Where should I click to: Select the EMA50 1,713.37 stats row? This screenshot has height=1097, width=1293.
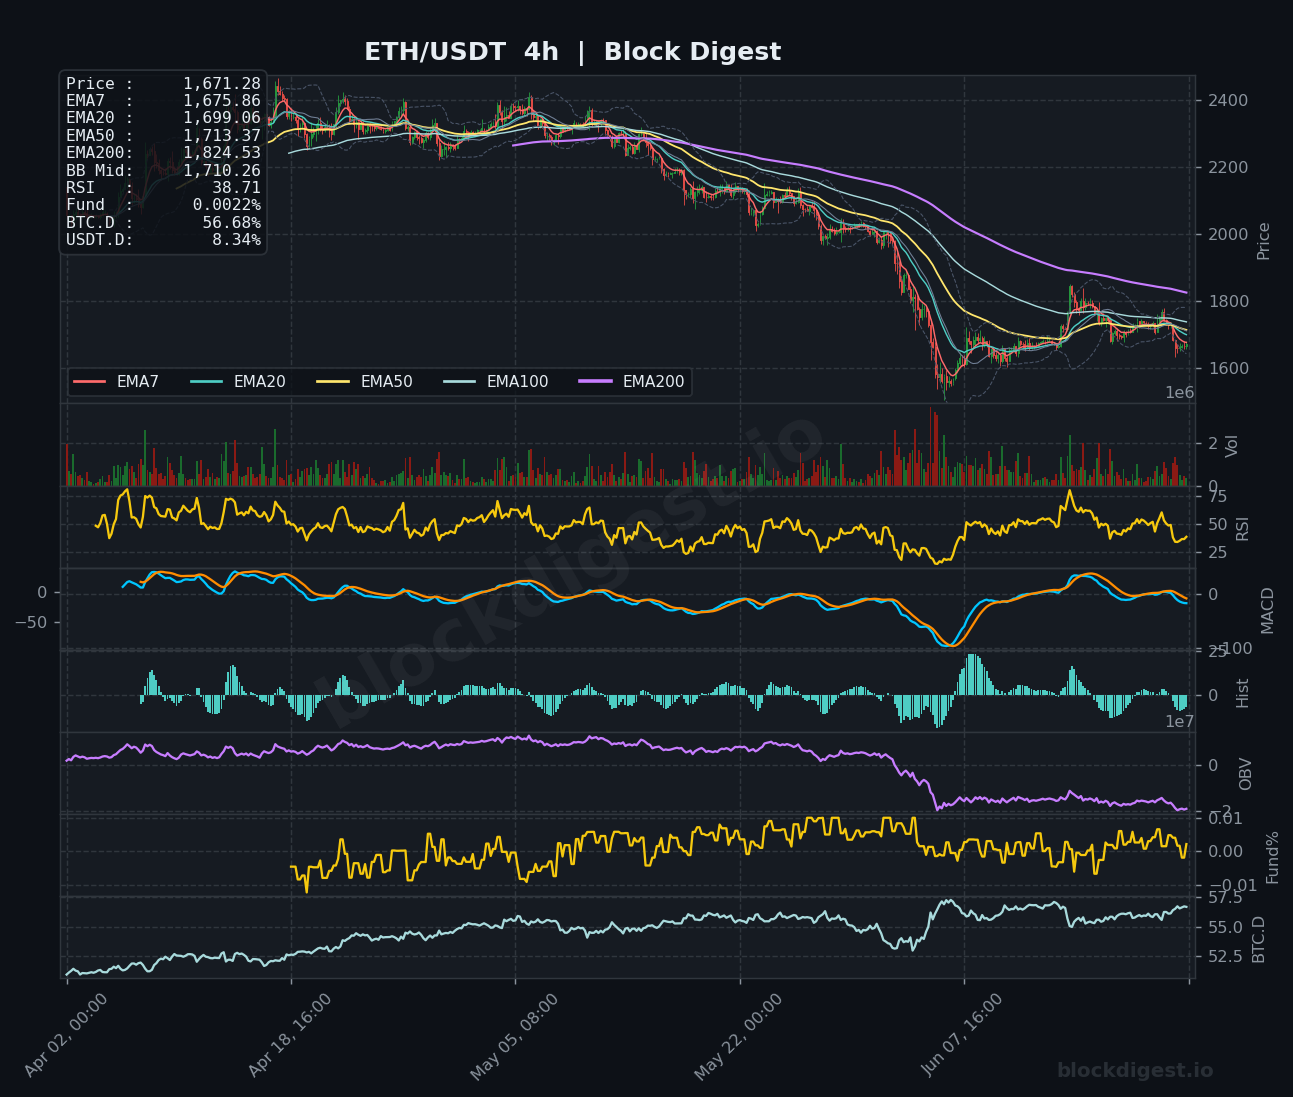(163, 136)
